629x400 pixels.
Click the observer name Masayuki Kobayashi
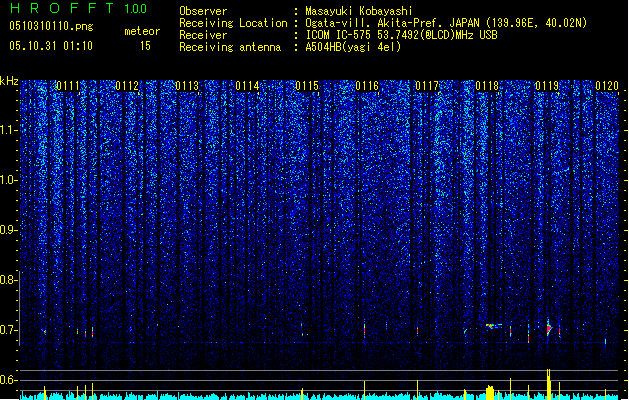[359, 11]
